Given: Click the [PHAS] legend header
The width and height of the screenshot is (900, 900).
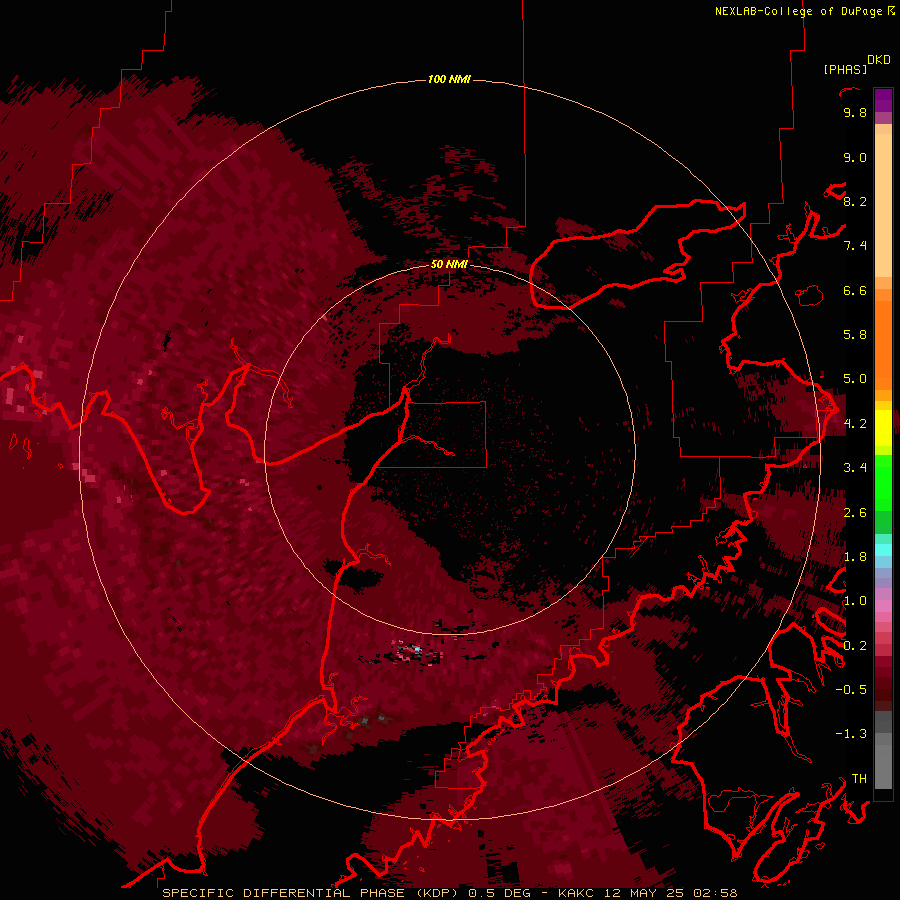Looking at the screenshot, I should (845, 69).
